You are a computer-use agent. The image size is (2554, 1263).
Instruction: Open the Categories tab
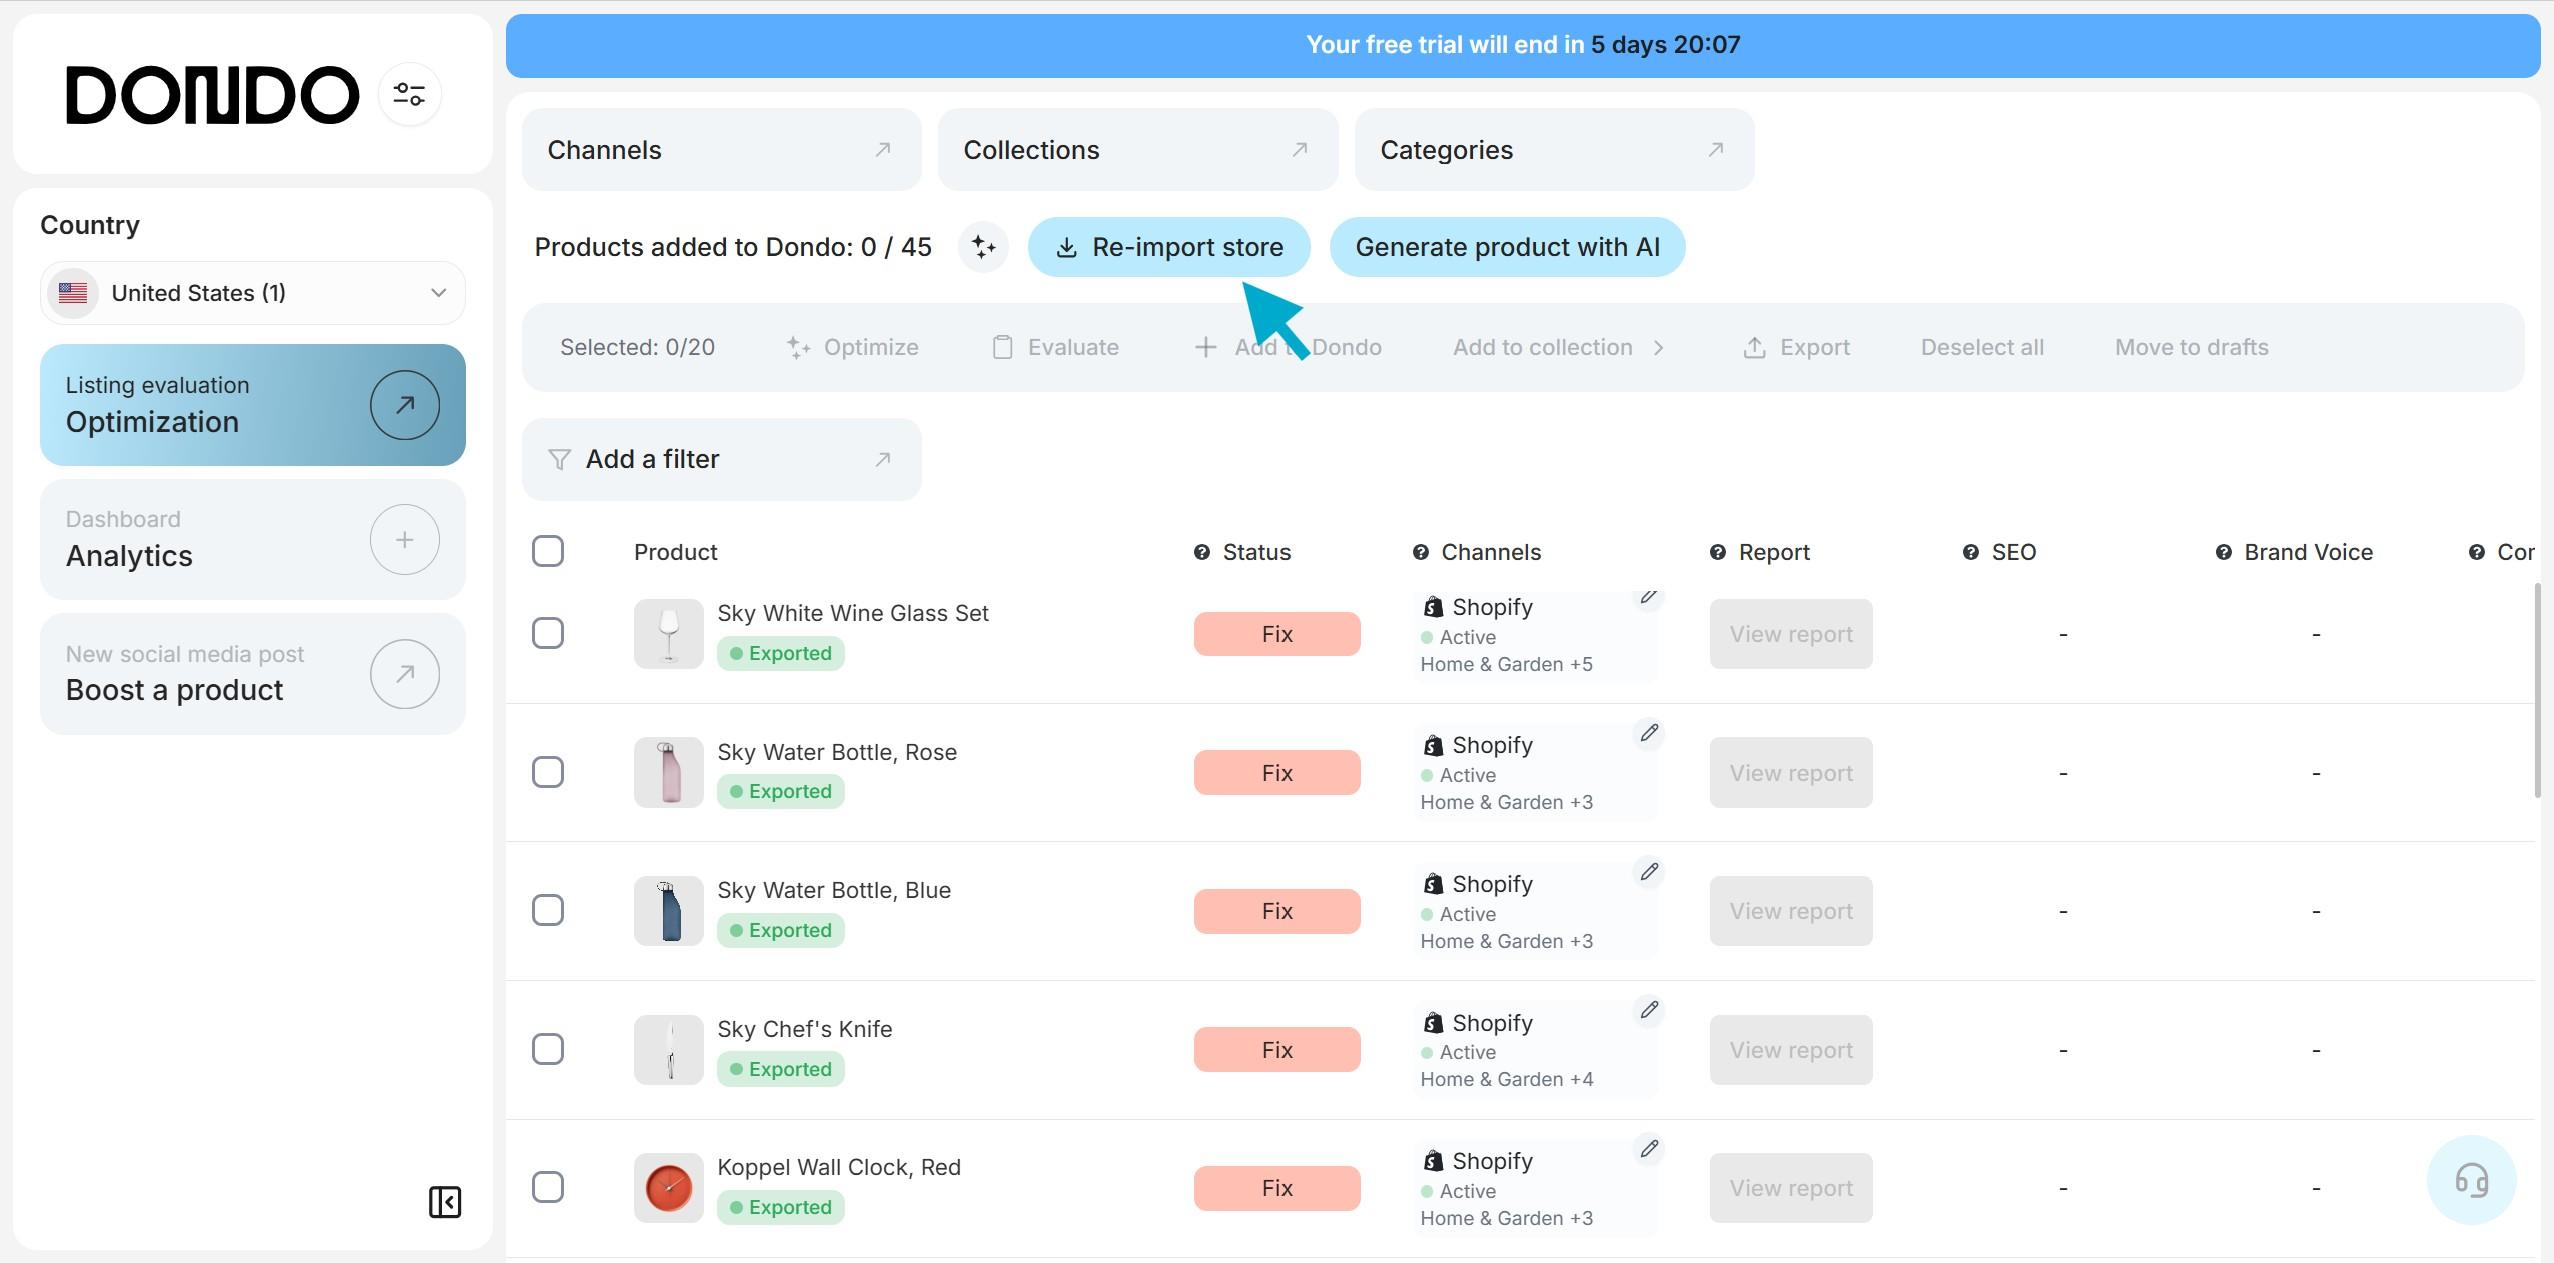[x=1553, y=150]
